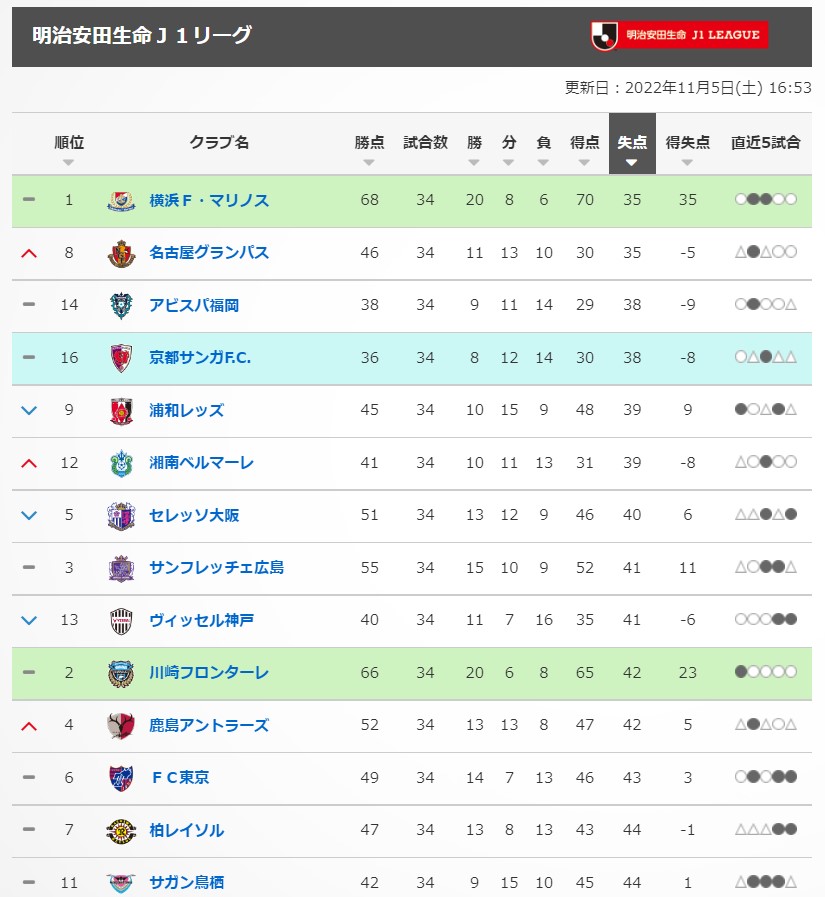Click the Avispa Fukuoka club crest
This screenshot has width=825, height=897.
click(121, 305)
